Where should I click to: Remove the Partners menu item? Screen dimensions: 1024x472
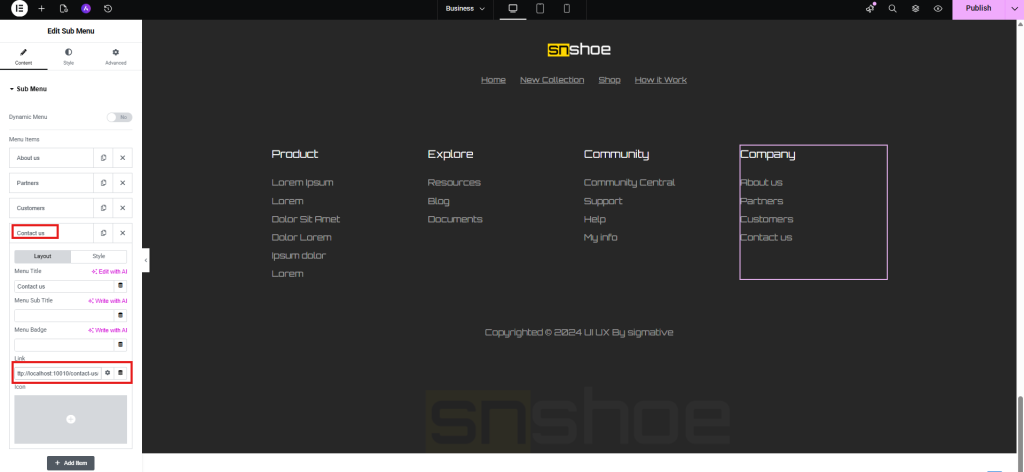pyautogui.click(x=122, y=183)
